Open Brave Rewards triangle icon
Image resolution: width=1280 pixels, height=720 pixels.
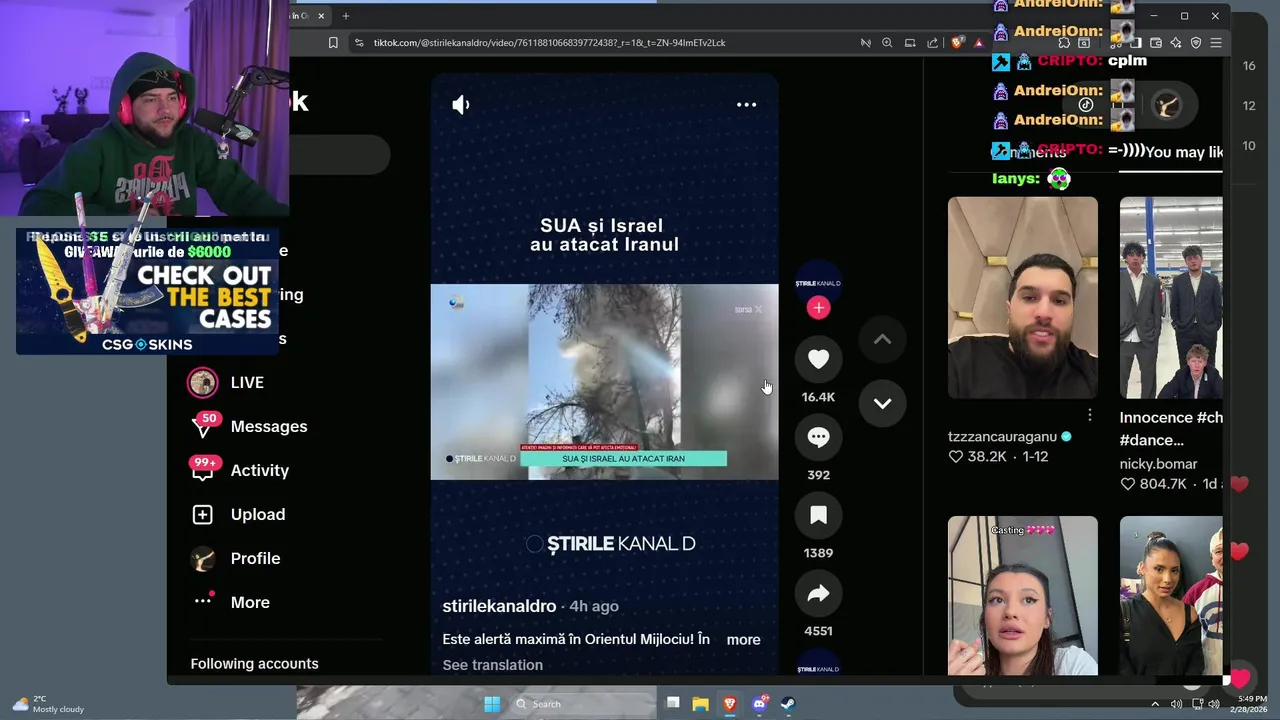pyautogui.click(x=979, y=43)
